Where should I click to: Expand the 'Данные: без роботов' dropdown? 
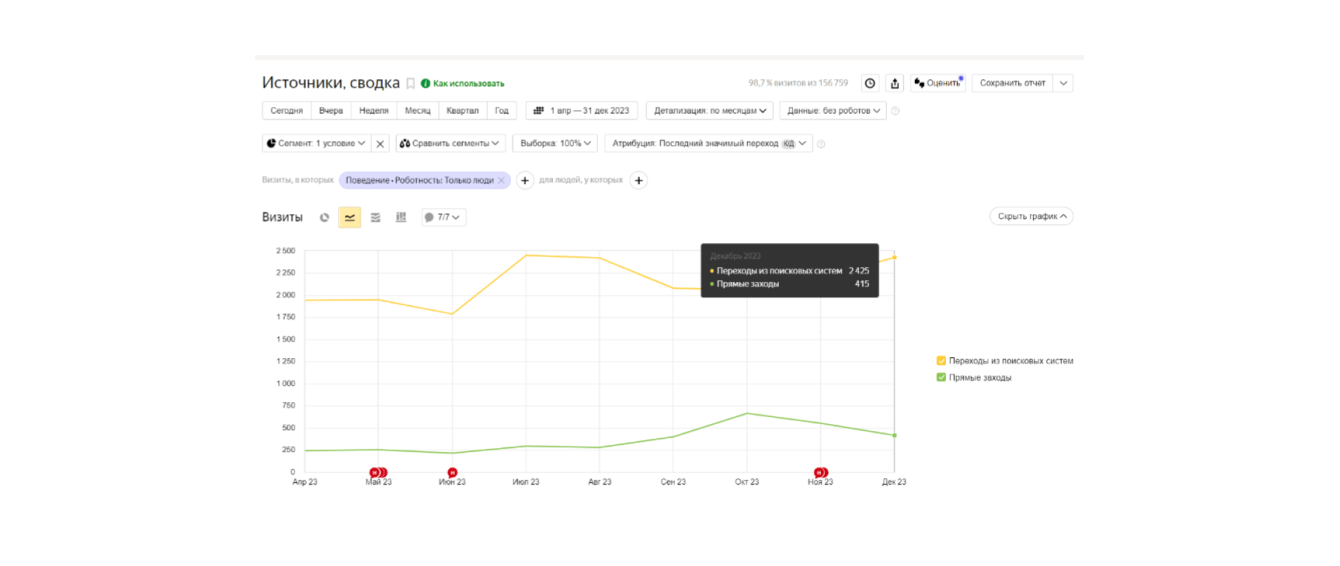click(x=832, y=111)
